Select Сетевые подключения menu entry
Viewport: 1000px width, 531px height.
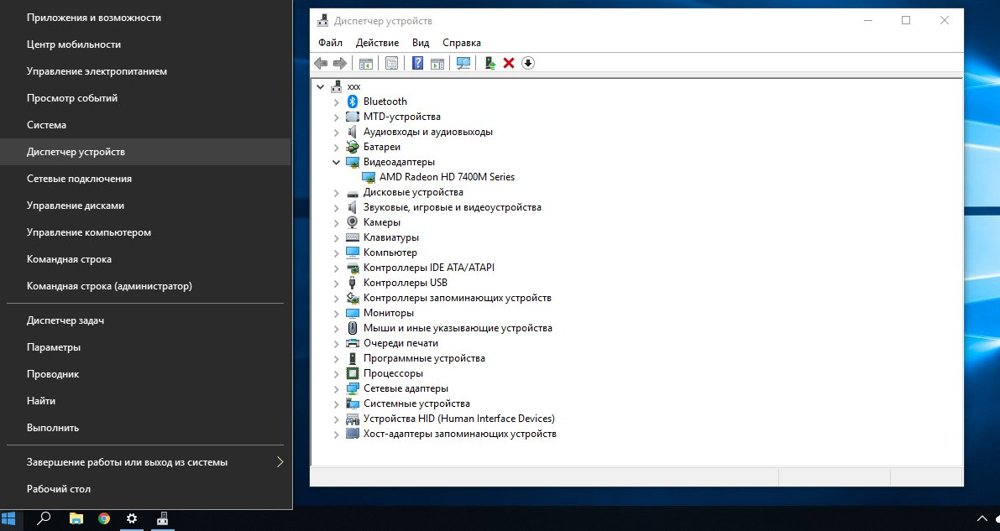[x=146, y=178]
